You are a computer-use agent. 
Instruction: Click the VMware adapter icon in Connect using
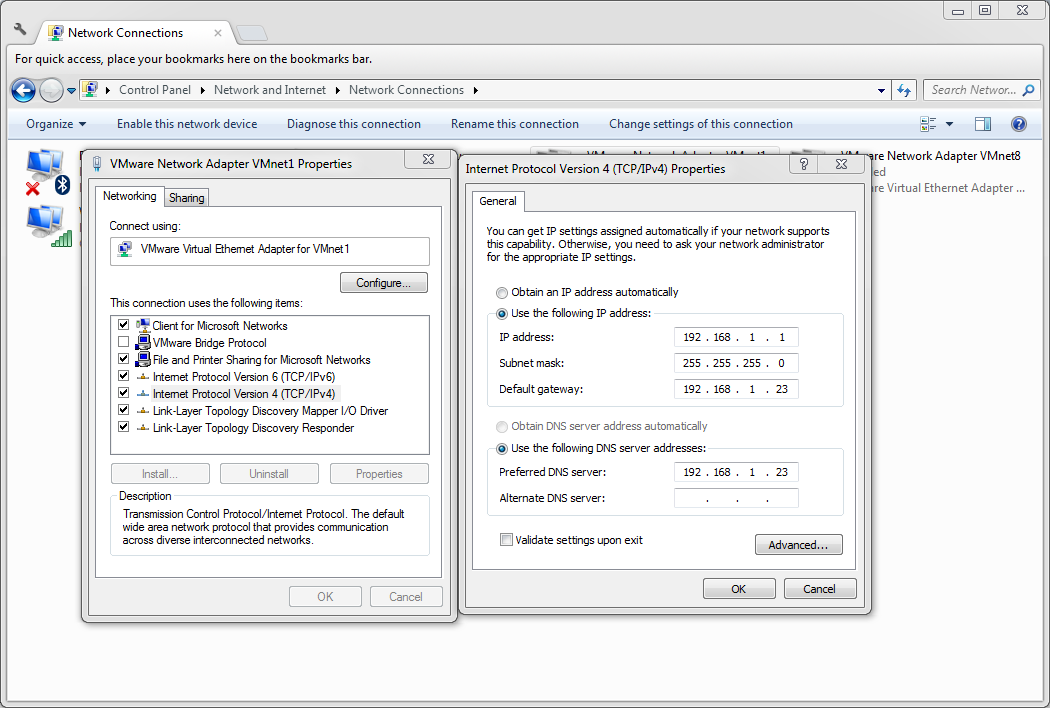click(125, 249)
